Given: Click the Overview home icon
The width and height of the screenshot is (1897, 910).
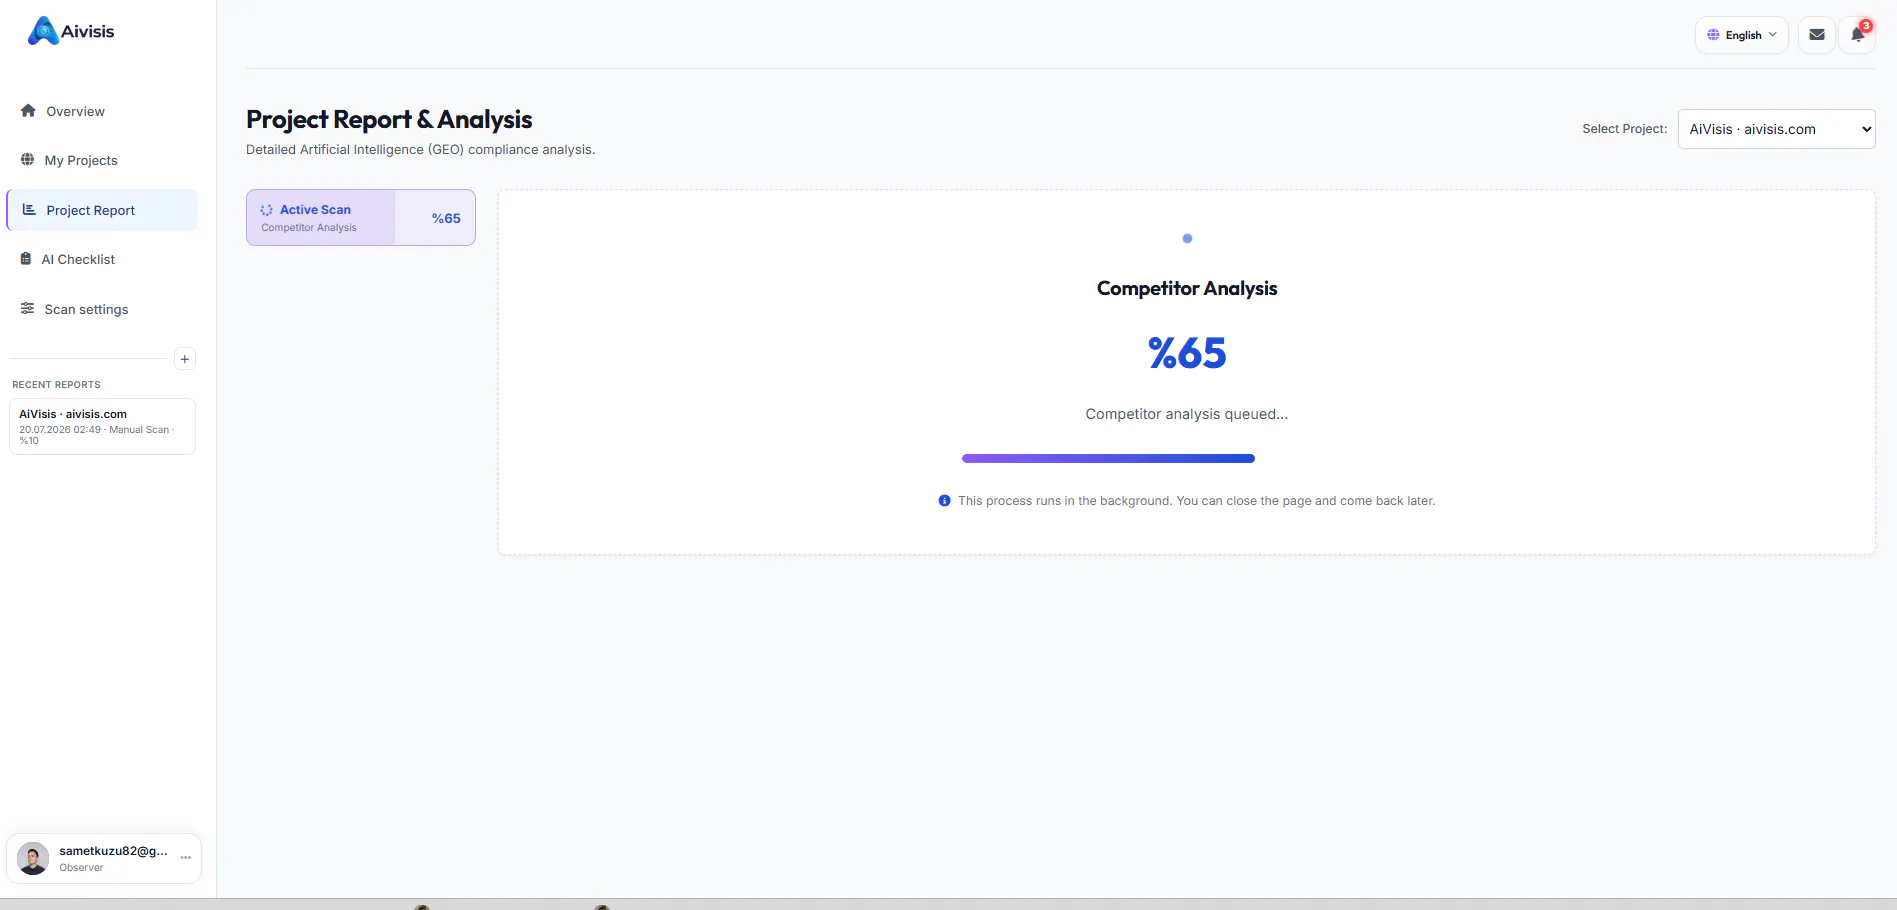Looking at the screenshot, I should pos(28,111).
